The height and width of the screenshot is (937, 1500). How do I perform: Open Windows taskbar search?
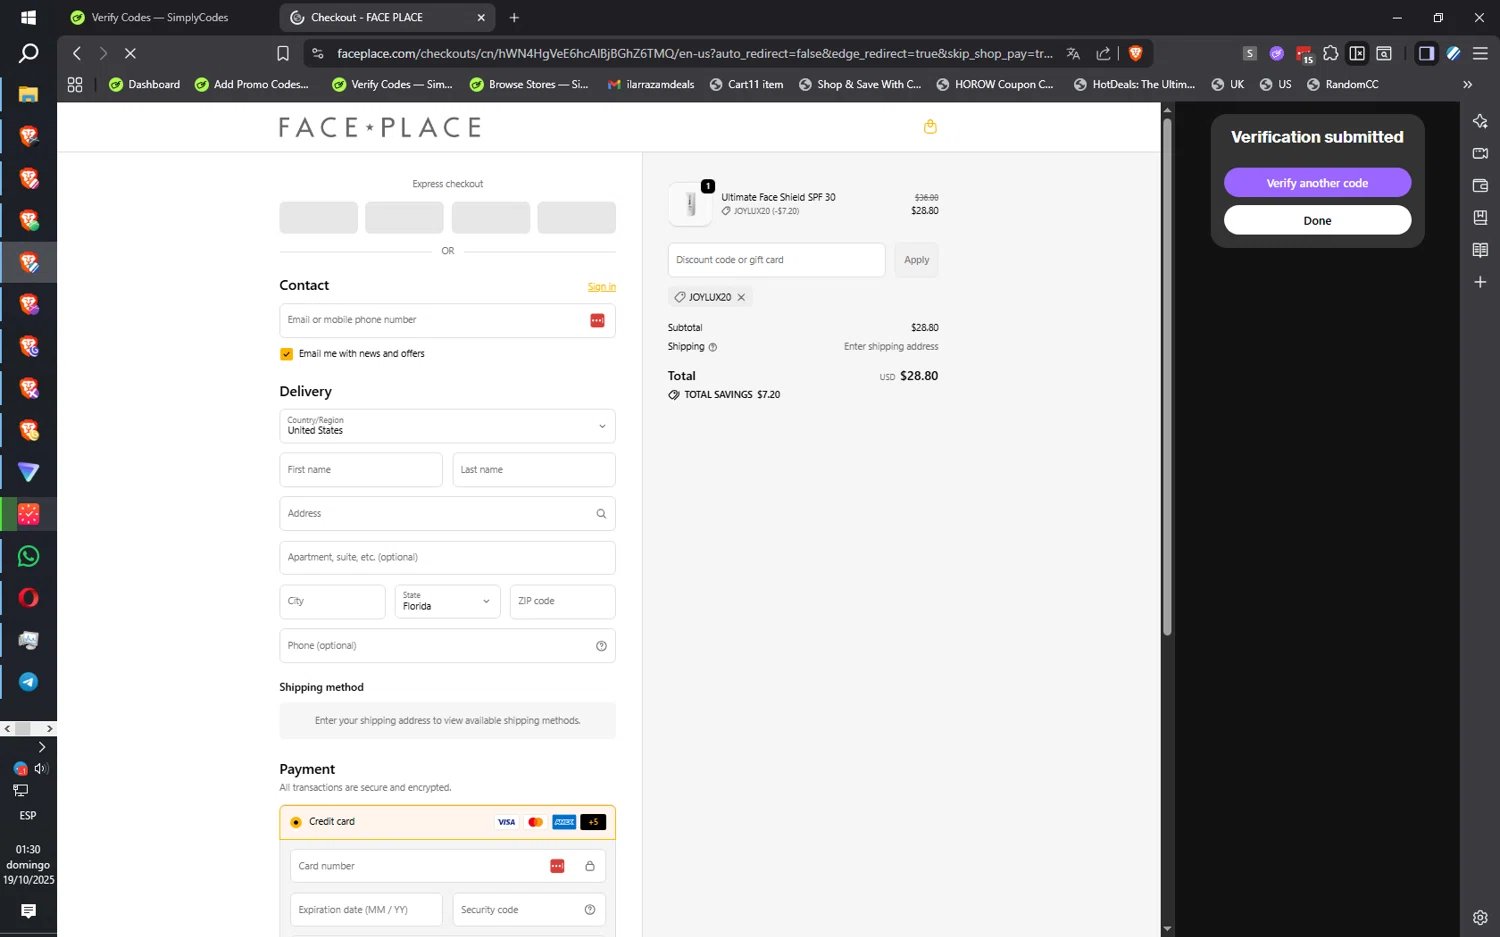tap(28, 53)
